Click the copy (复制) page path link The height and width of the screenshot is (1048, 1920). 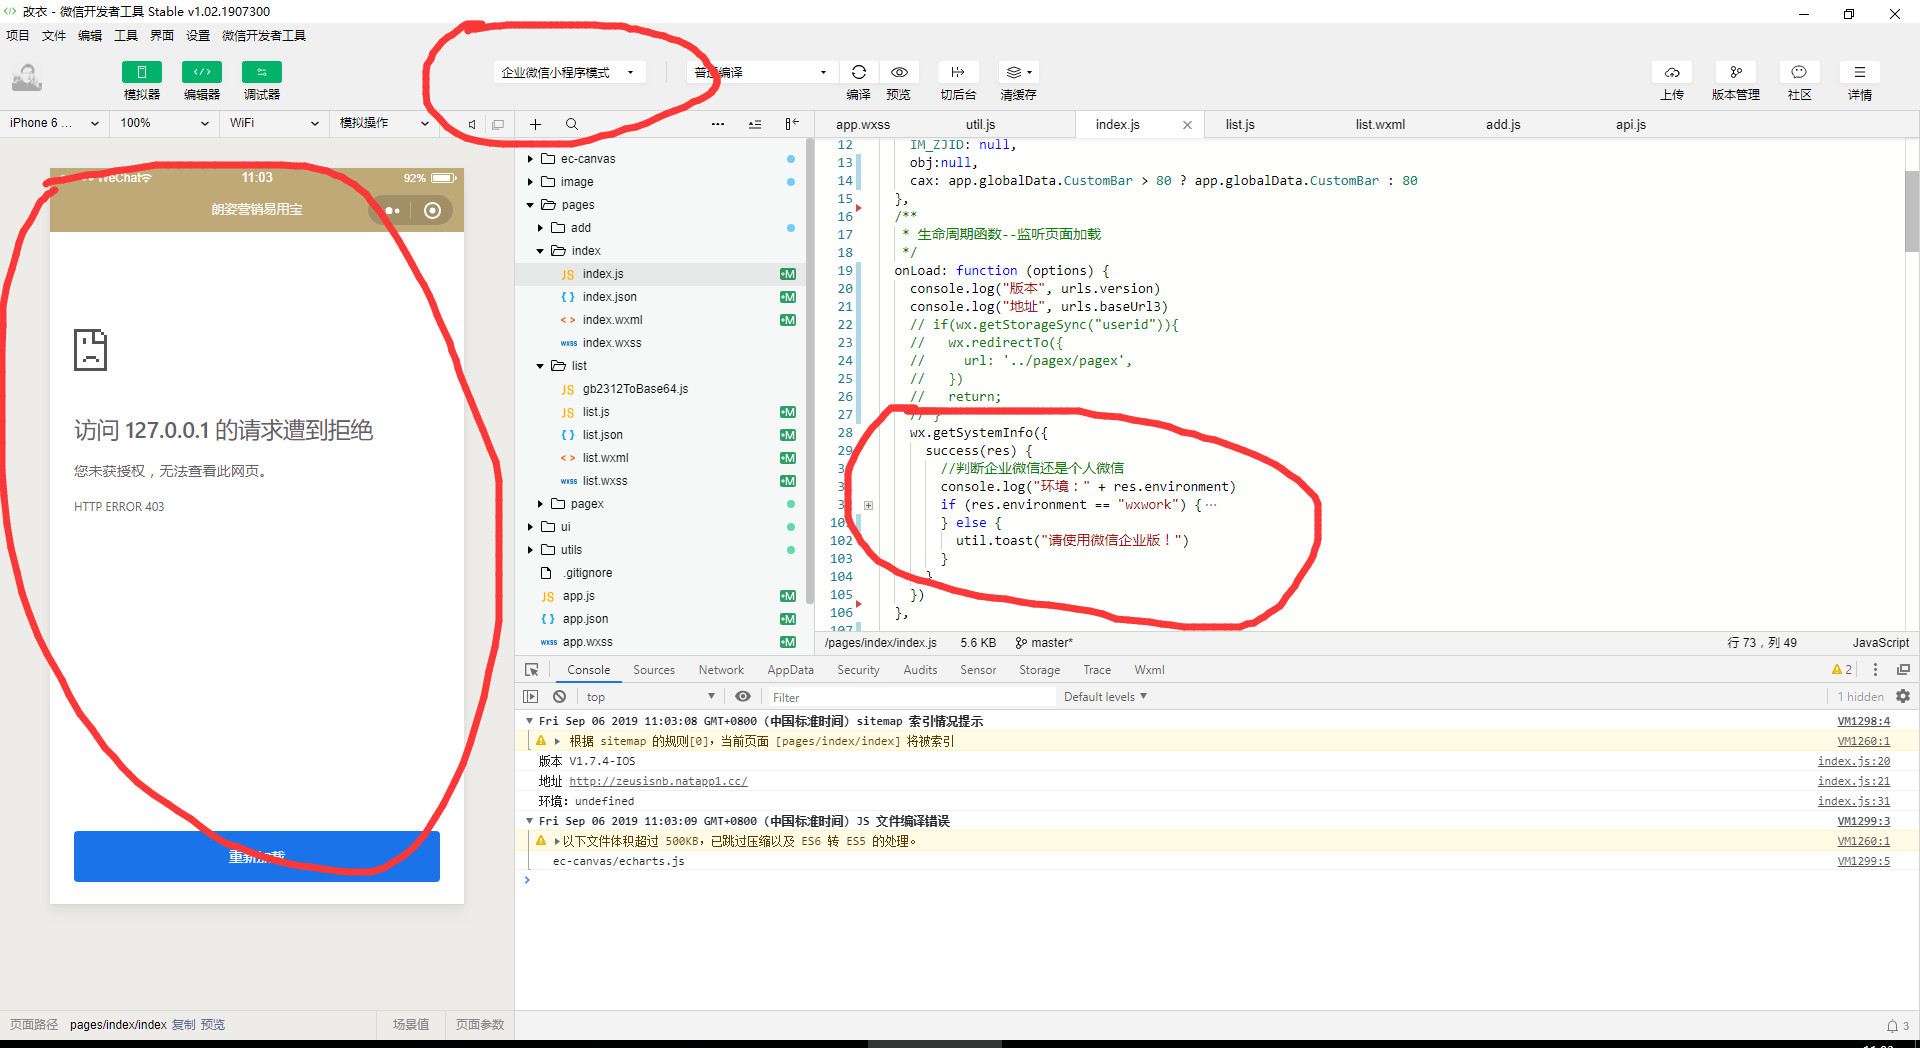point(184,1025)
